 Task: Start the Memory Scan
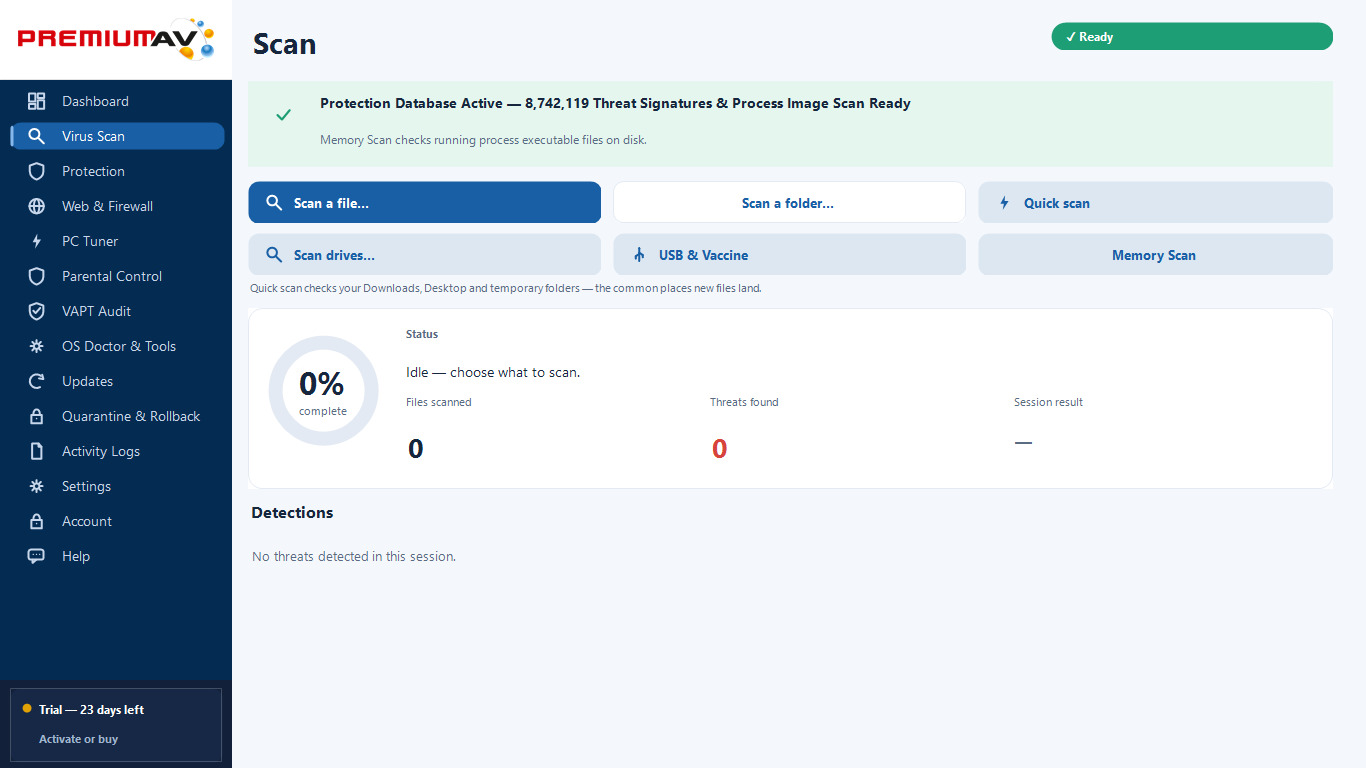click(1155, 254)
